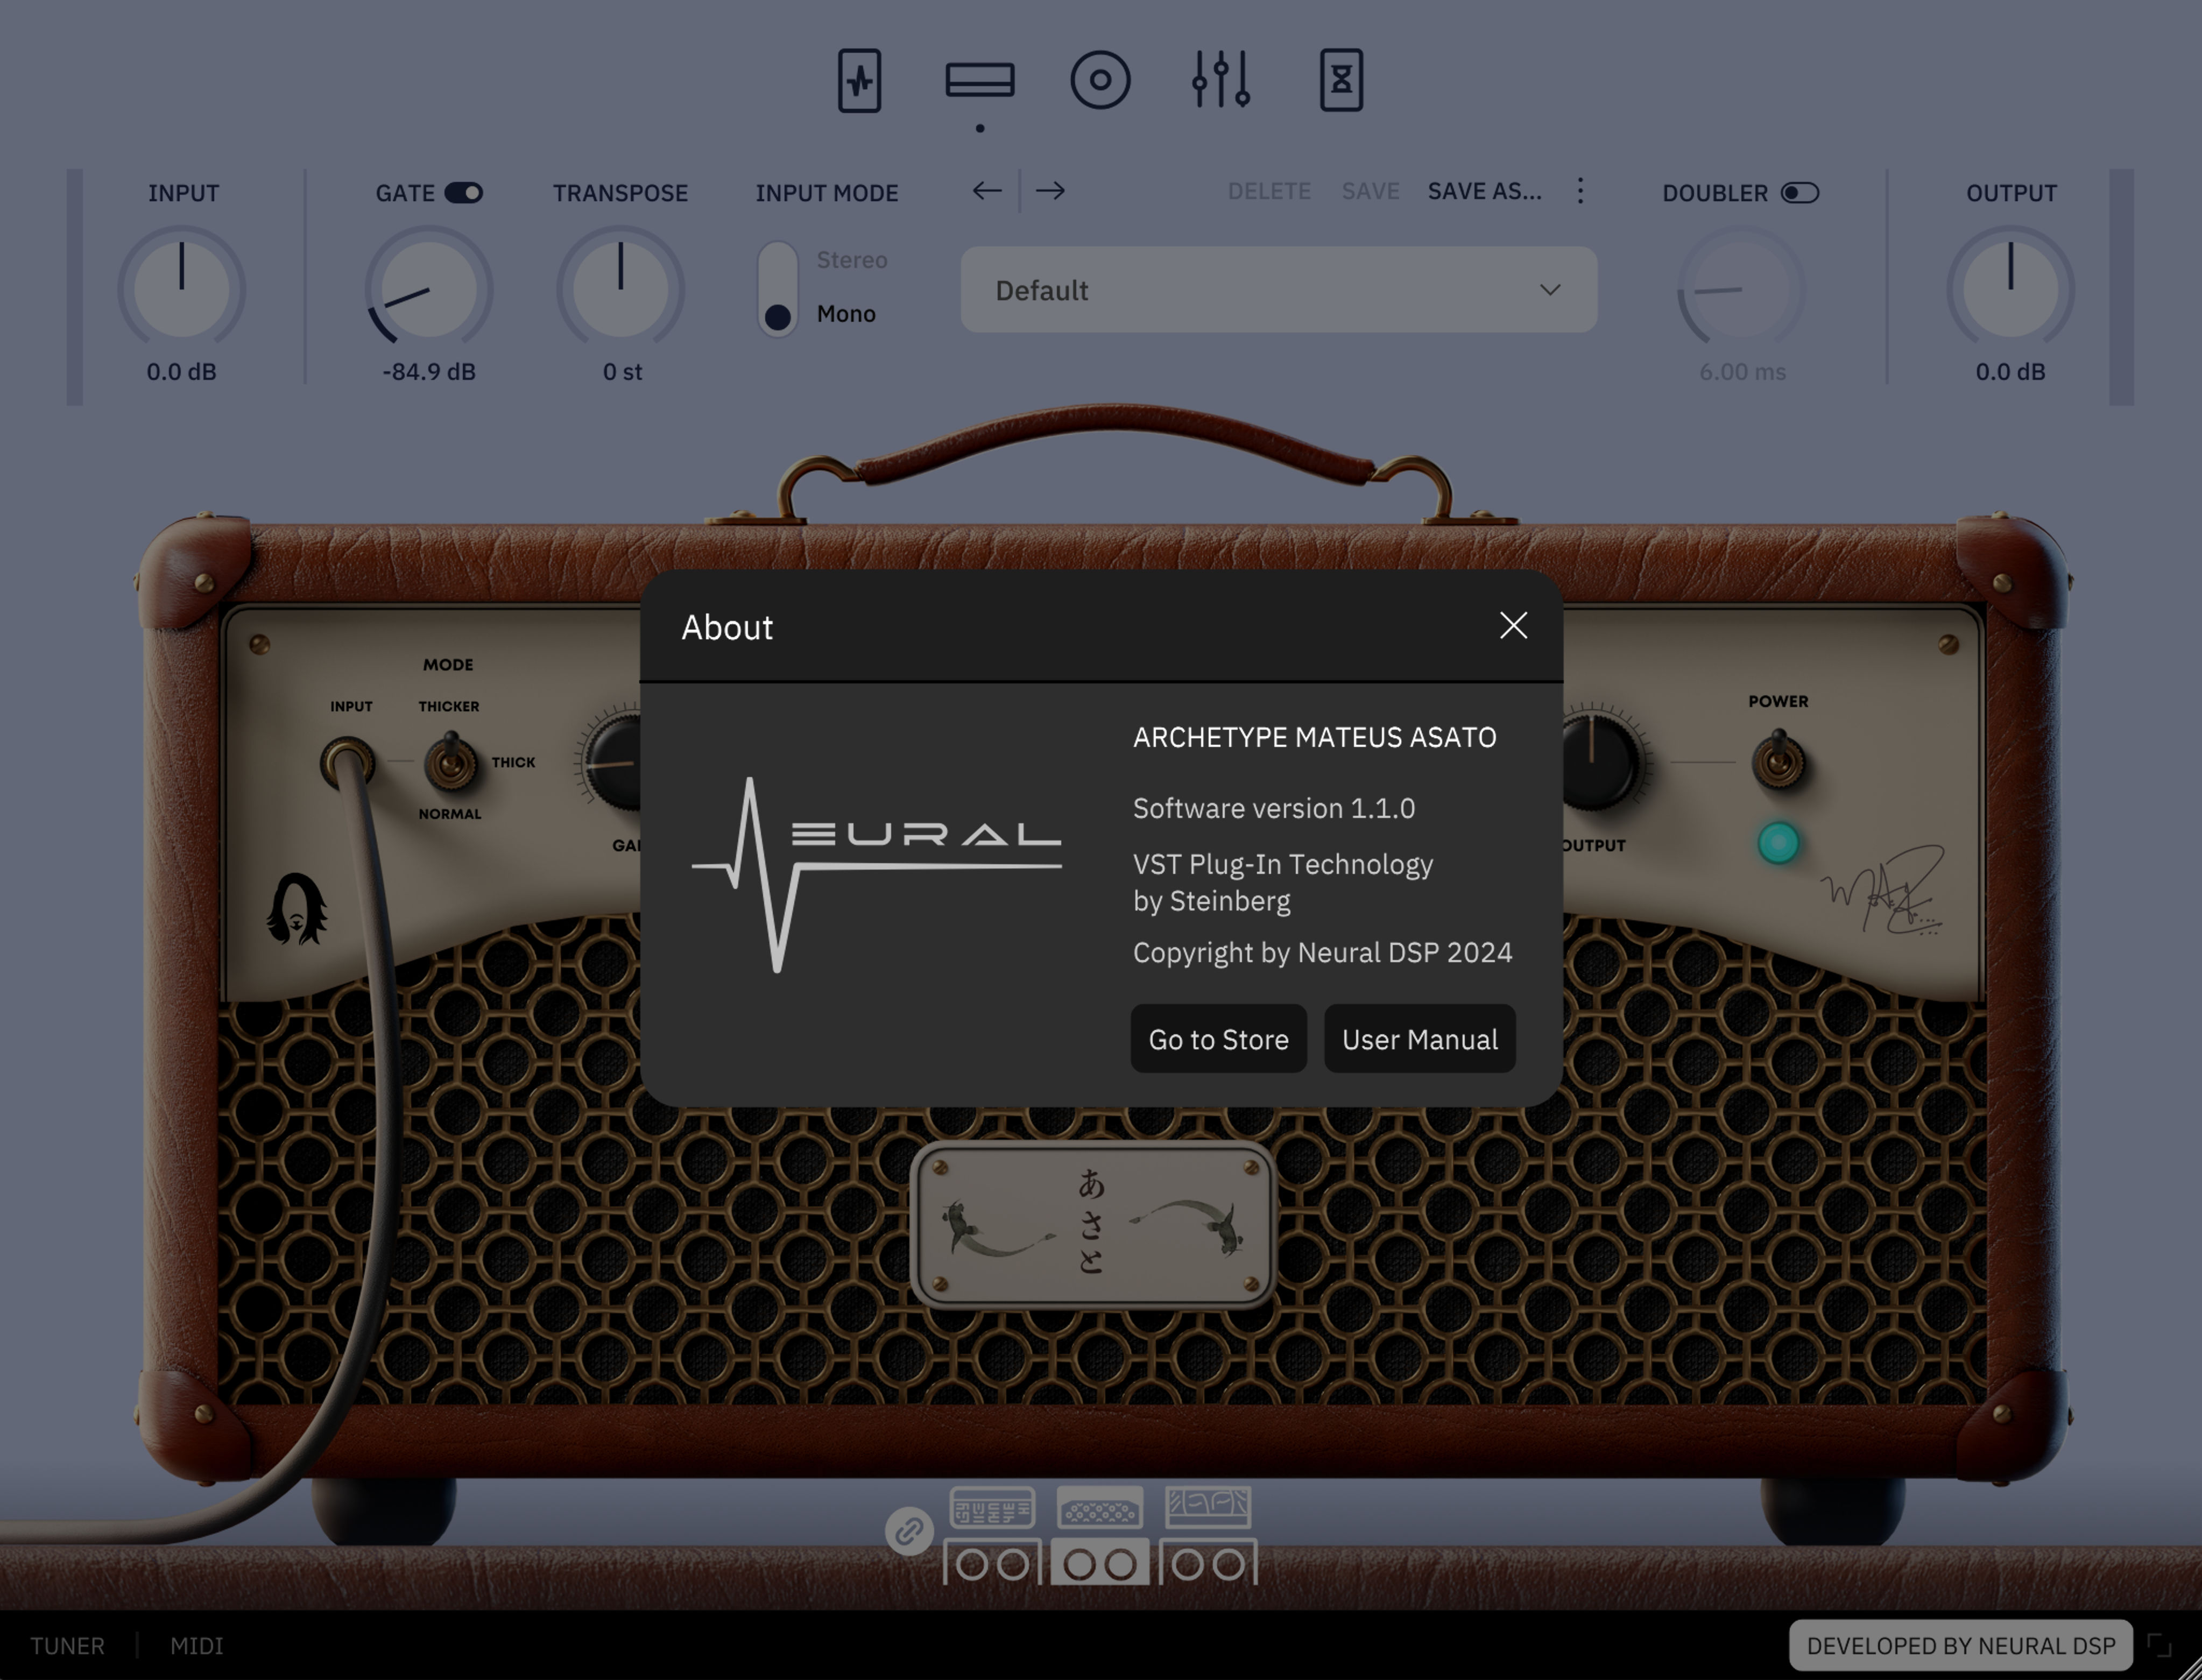This screenshot has height=1680, width=2202.
Task: Click the Go to Store button
Action: click(1218, 1039)
